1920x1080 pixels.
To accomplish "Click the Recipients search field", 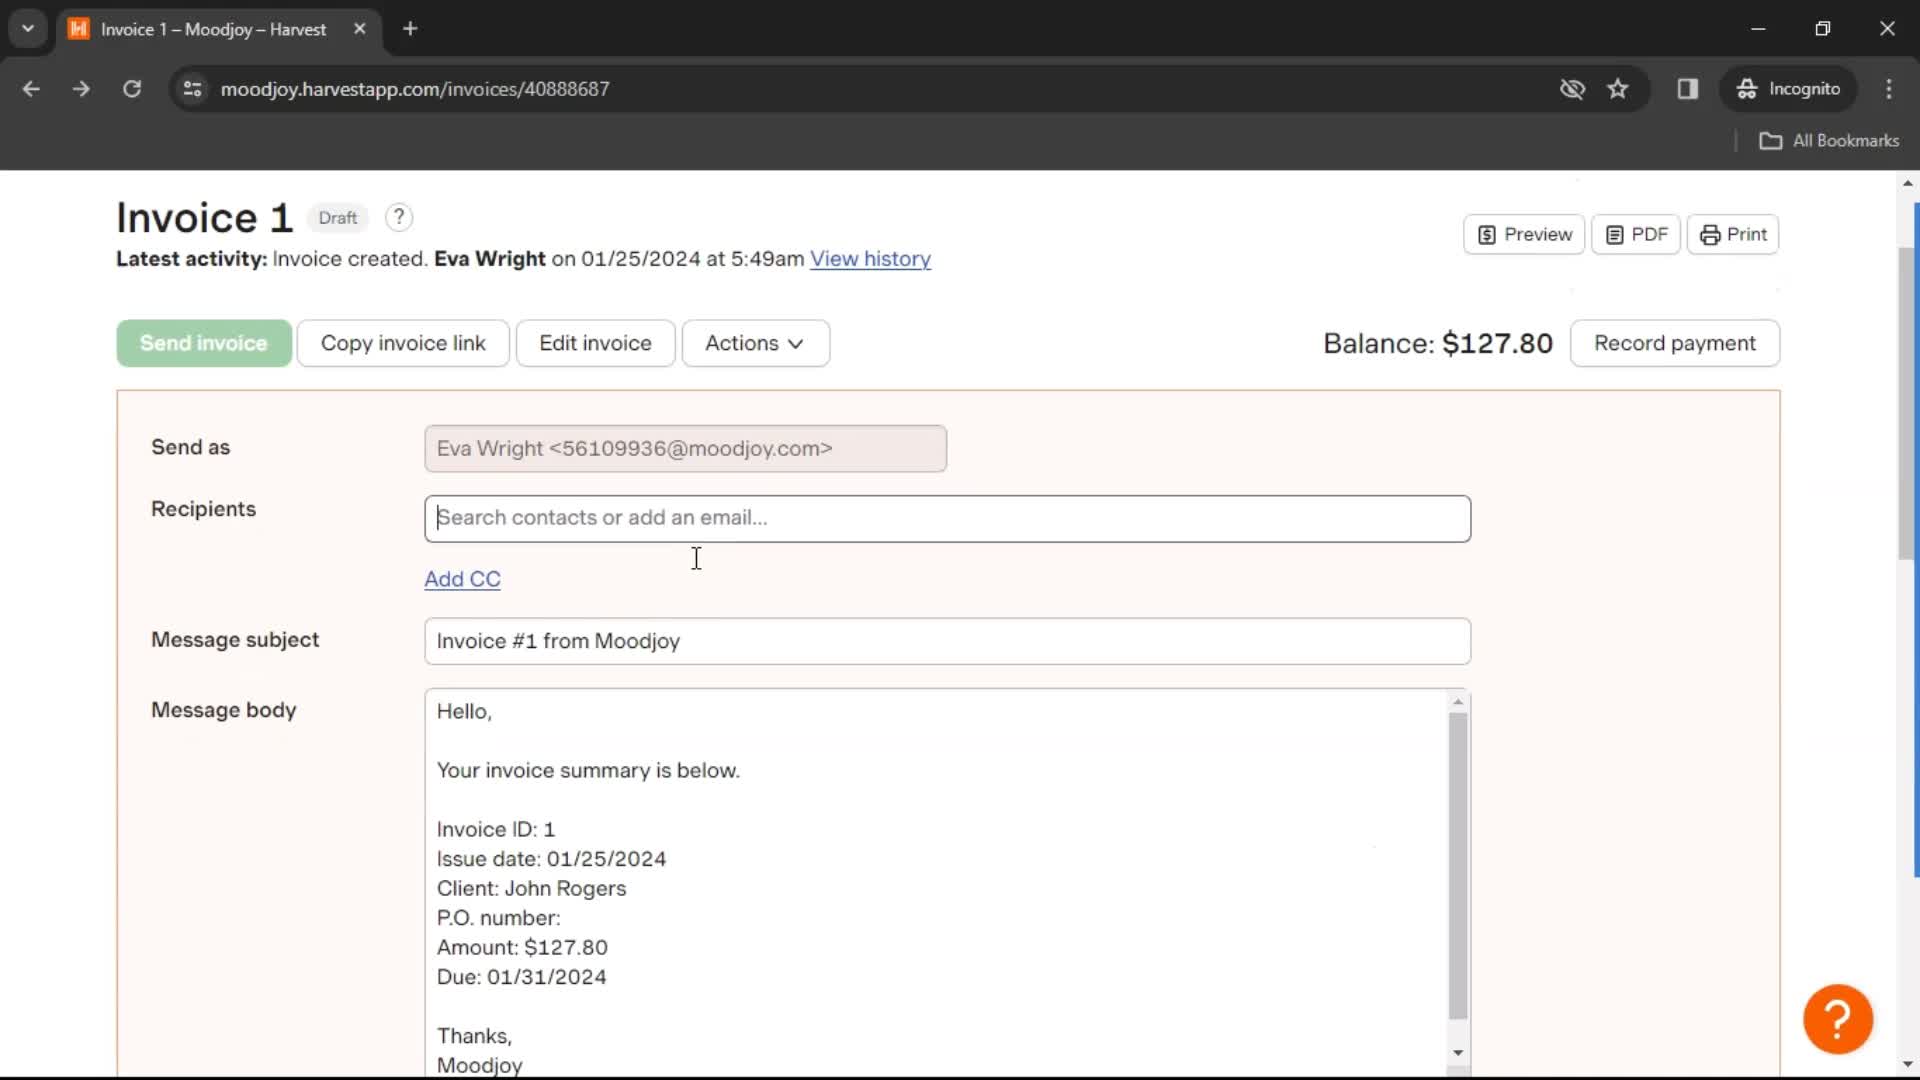I will click(x=947, y=517).
